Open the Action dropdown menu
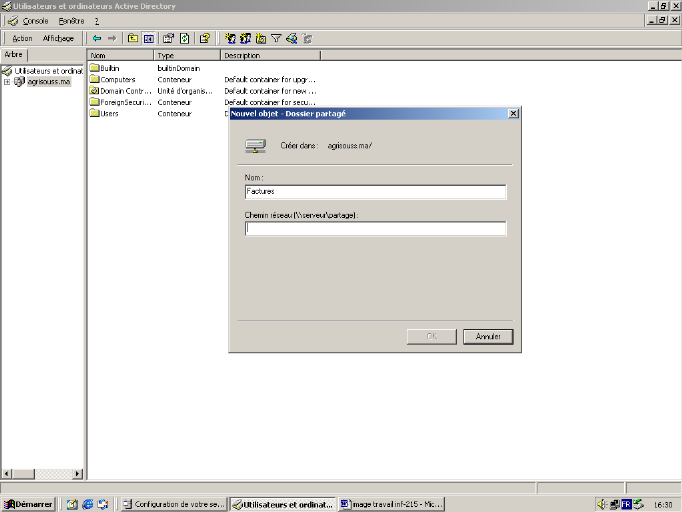682x512 pixels. 22,38
